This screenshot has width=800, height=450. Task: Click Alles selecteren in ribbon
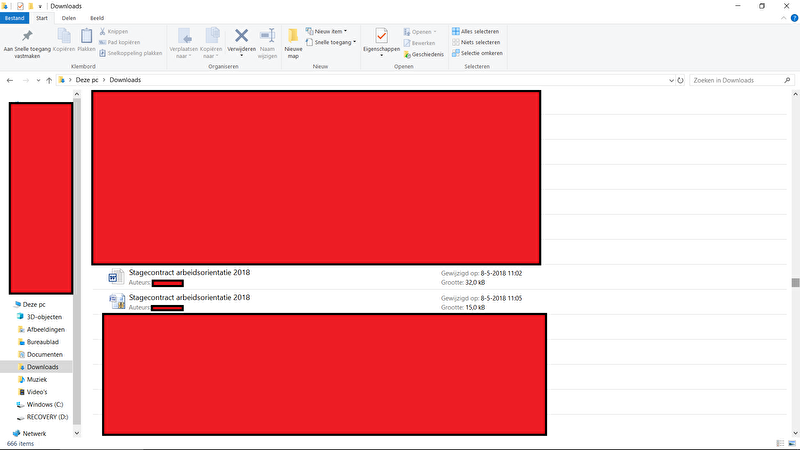(474, 31)
